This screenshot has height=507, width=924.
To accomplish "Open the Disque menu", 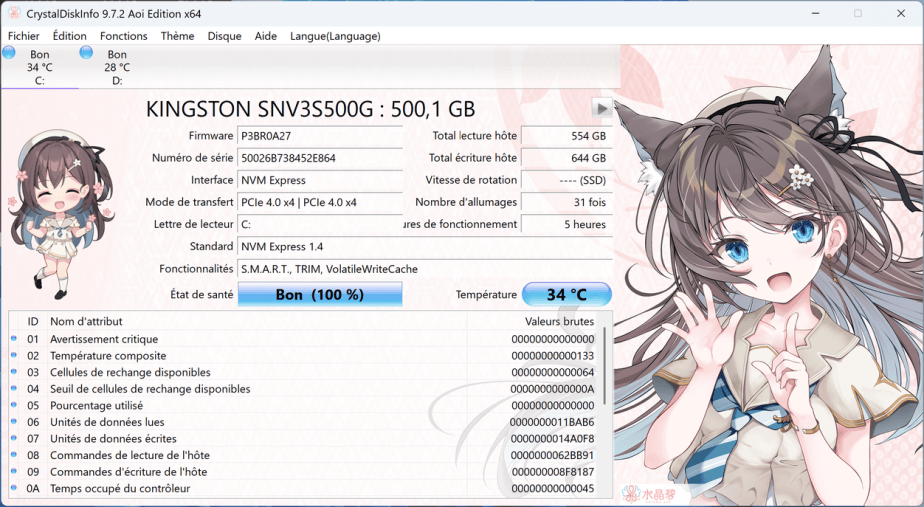I will pos(225,36).
